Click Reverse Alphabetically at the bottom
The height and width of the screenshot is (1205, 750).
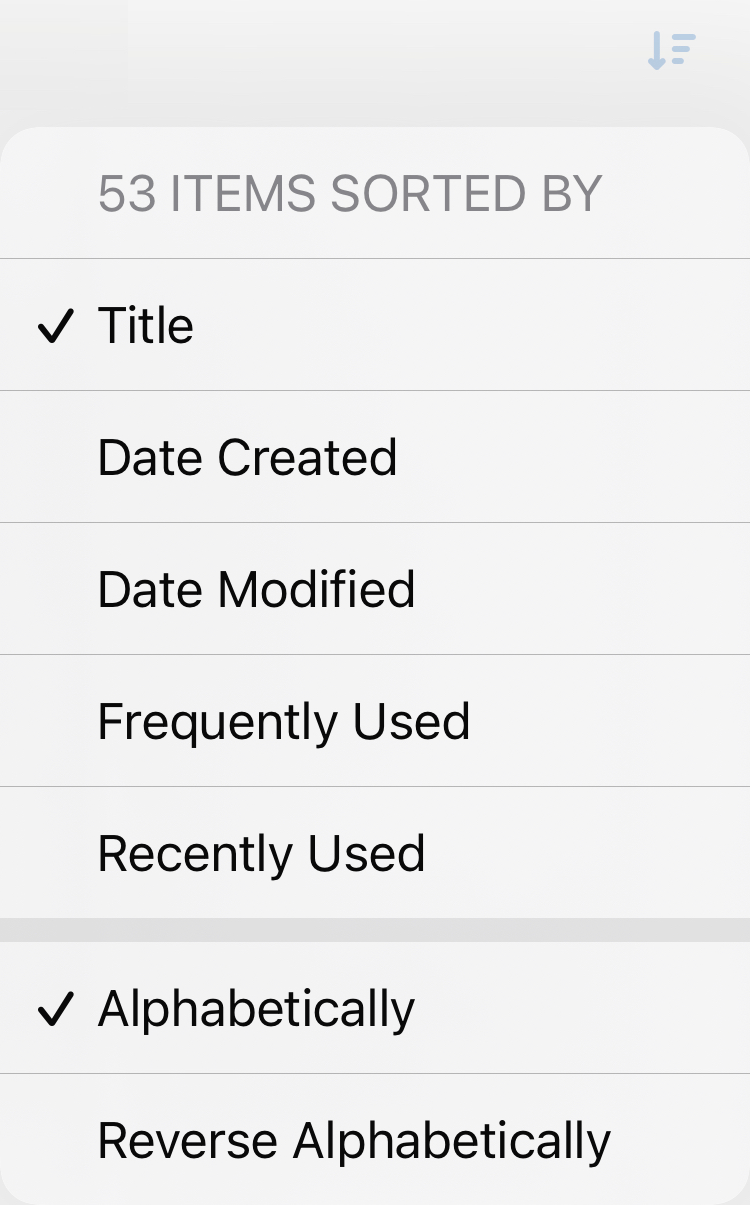click(355, 1139)
